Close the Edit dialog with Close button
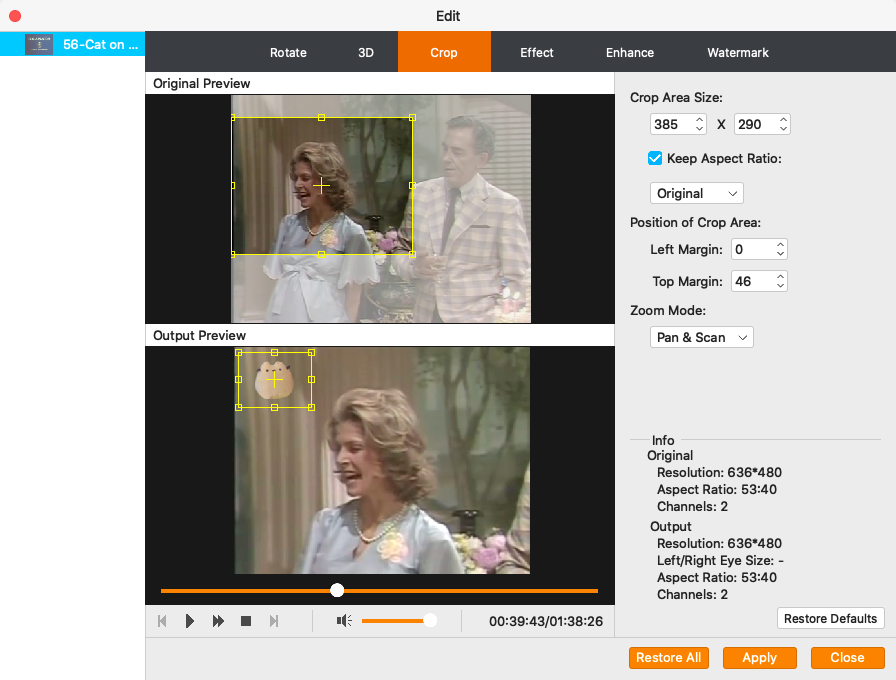This screenshot has height=680, width=896. [x=847, y=658]
